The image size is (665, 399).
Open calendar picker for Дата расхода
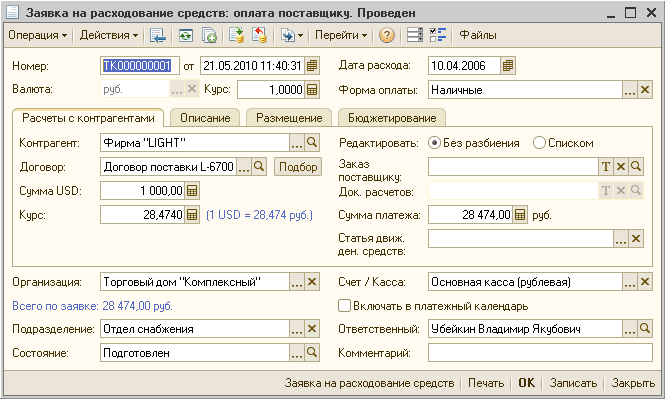pyautogui.click(x=508, y=66)
